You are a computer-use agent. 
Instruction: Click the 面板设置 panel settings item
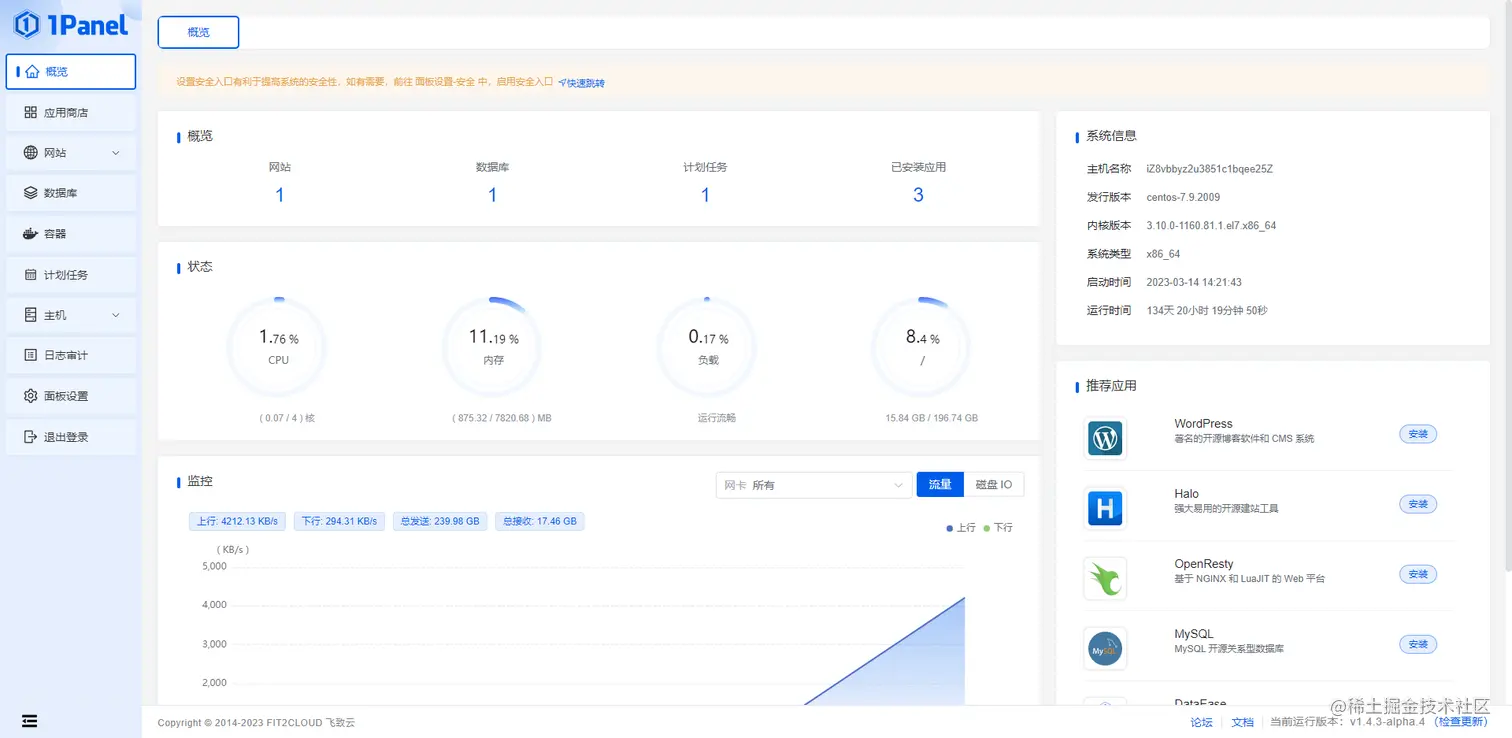click(71, 396)
